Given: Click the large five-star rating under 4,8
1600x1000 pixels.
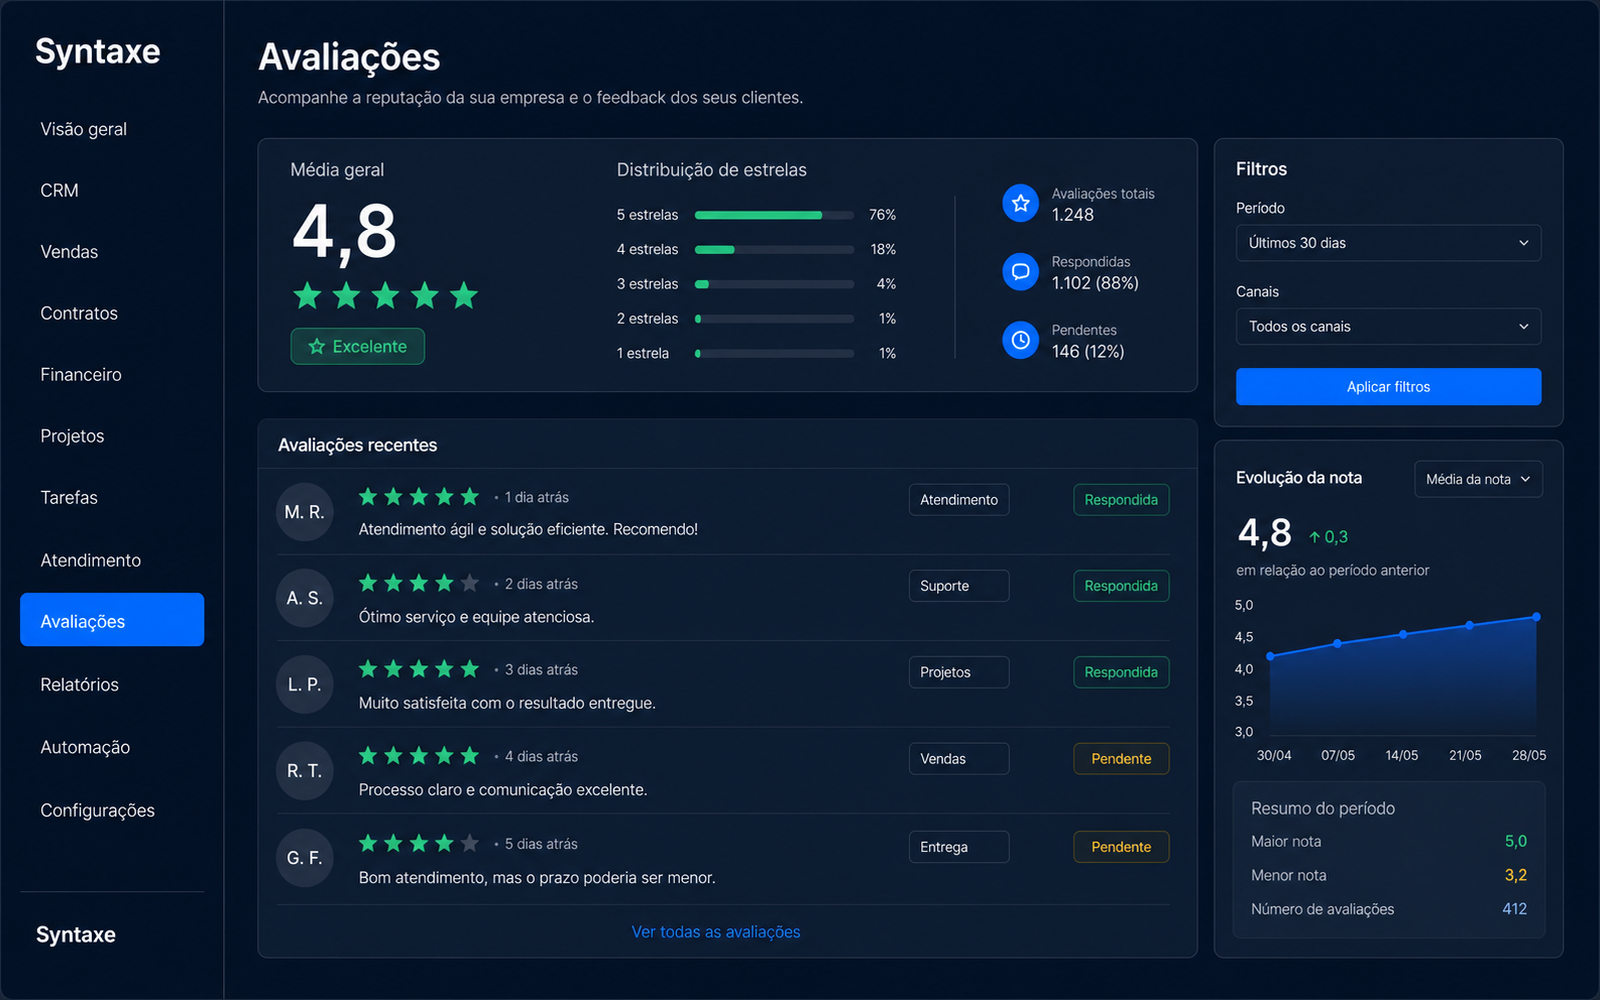Looking at the screenshot, I should click(385, 295).
